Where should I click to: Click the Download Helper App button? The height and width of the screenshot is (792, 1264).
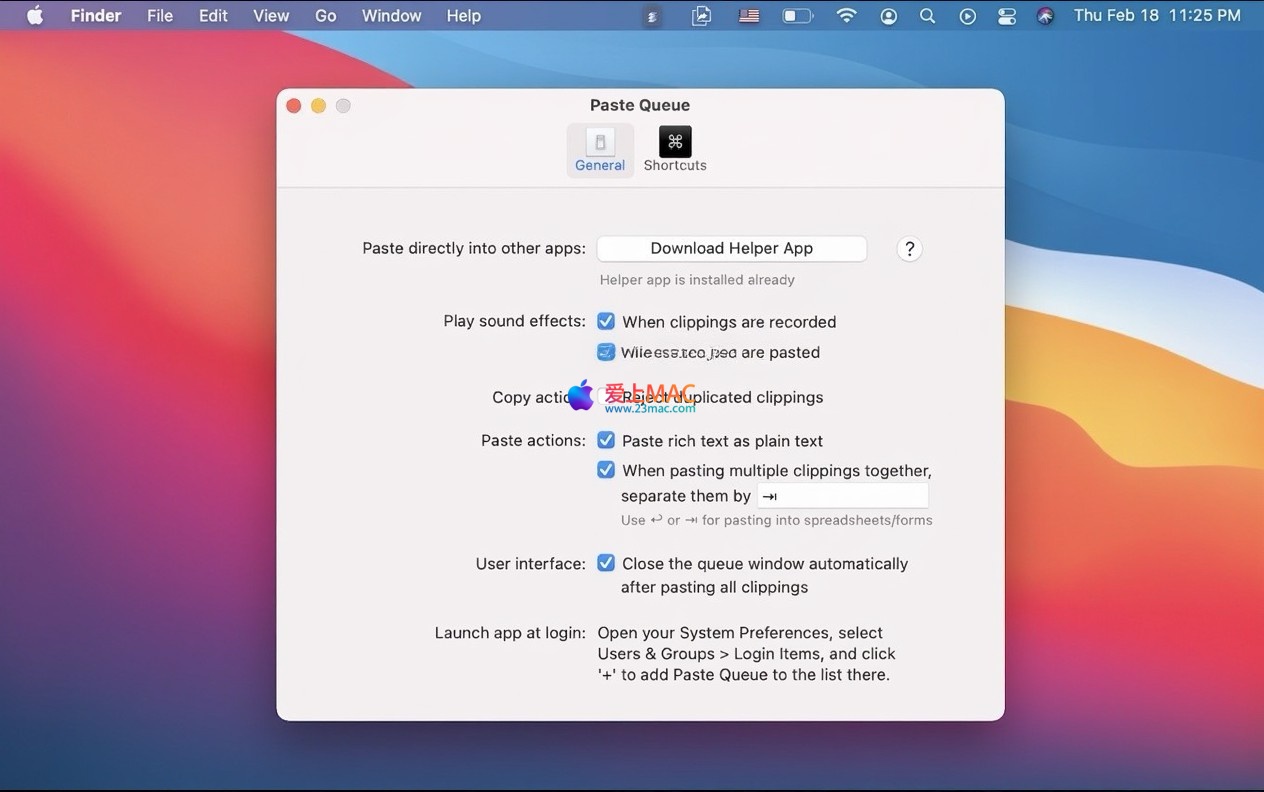pyautogui.click(x=731, y=248)
